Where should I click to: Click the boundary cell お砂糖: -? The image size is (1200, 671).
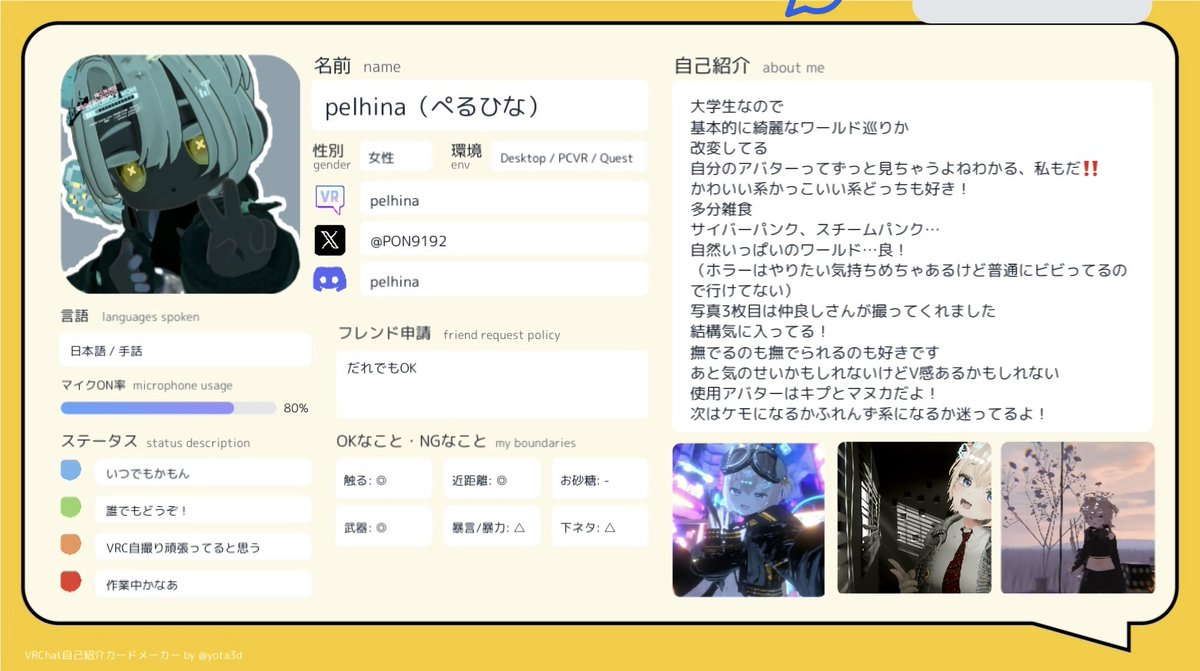coord(599,479)
